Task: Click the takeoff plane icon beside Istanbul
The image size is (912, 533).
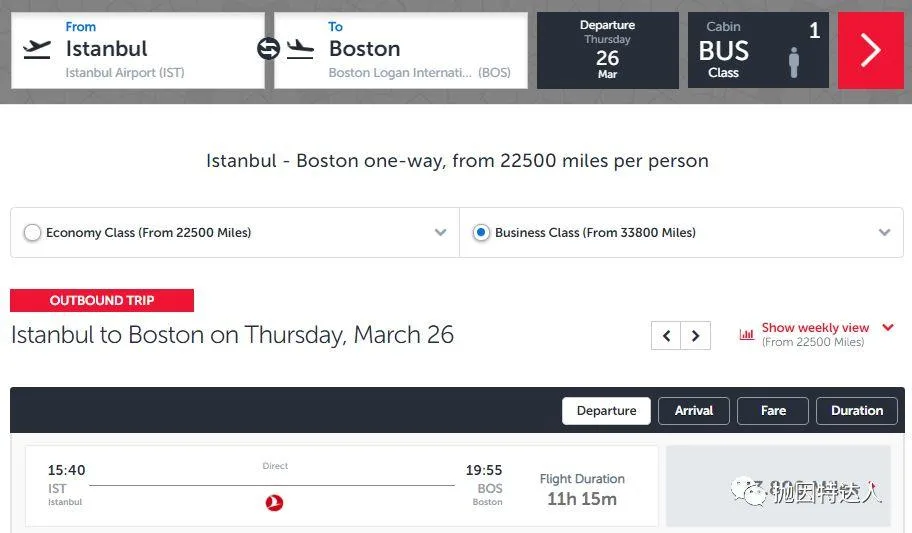Action: coord(37,49)
